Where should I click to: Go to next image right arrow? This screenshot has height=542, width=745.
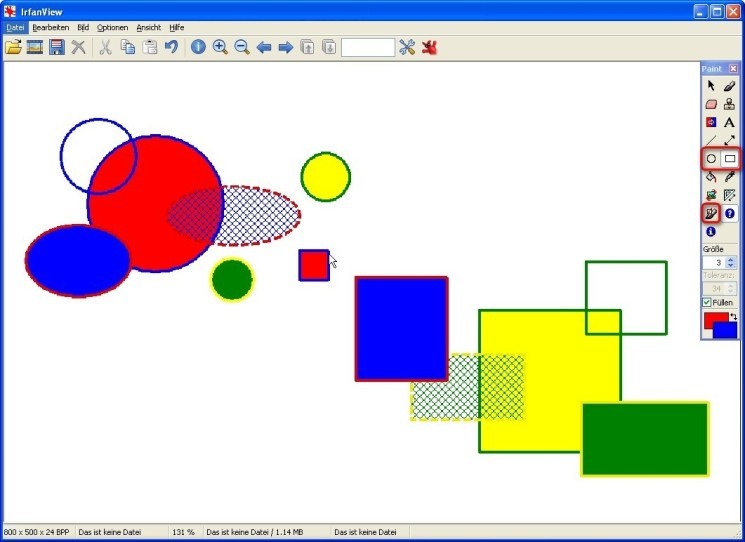tap(286, 47)
